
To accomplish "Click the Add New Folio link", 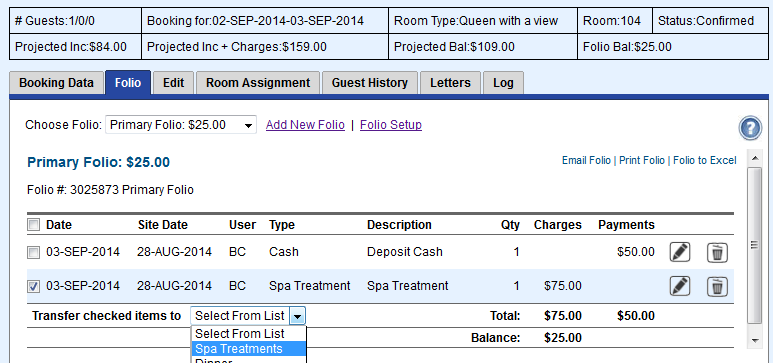I will [x=305, y=125].
